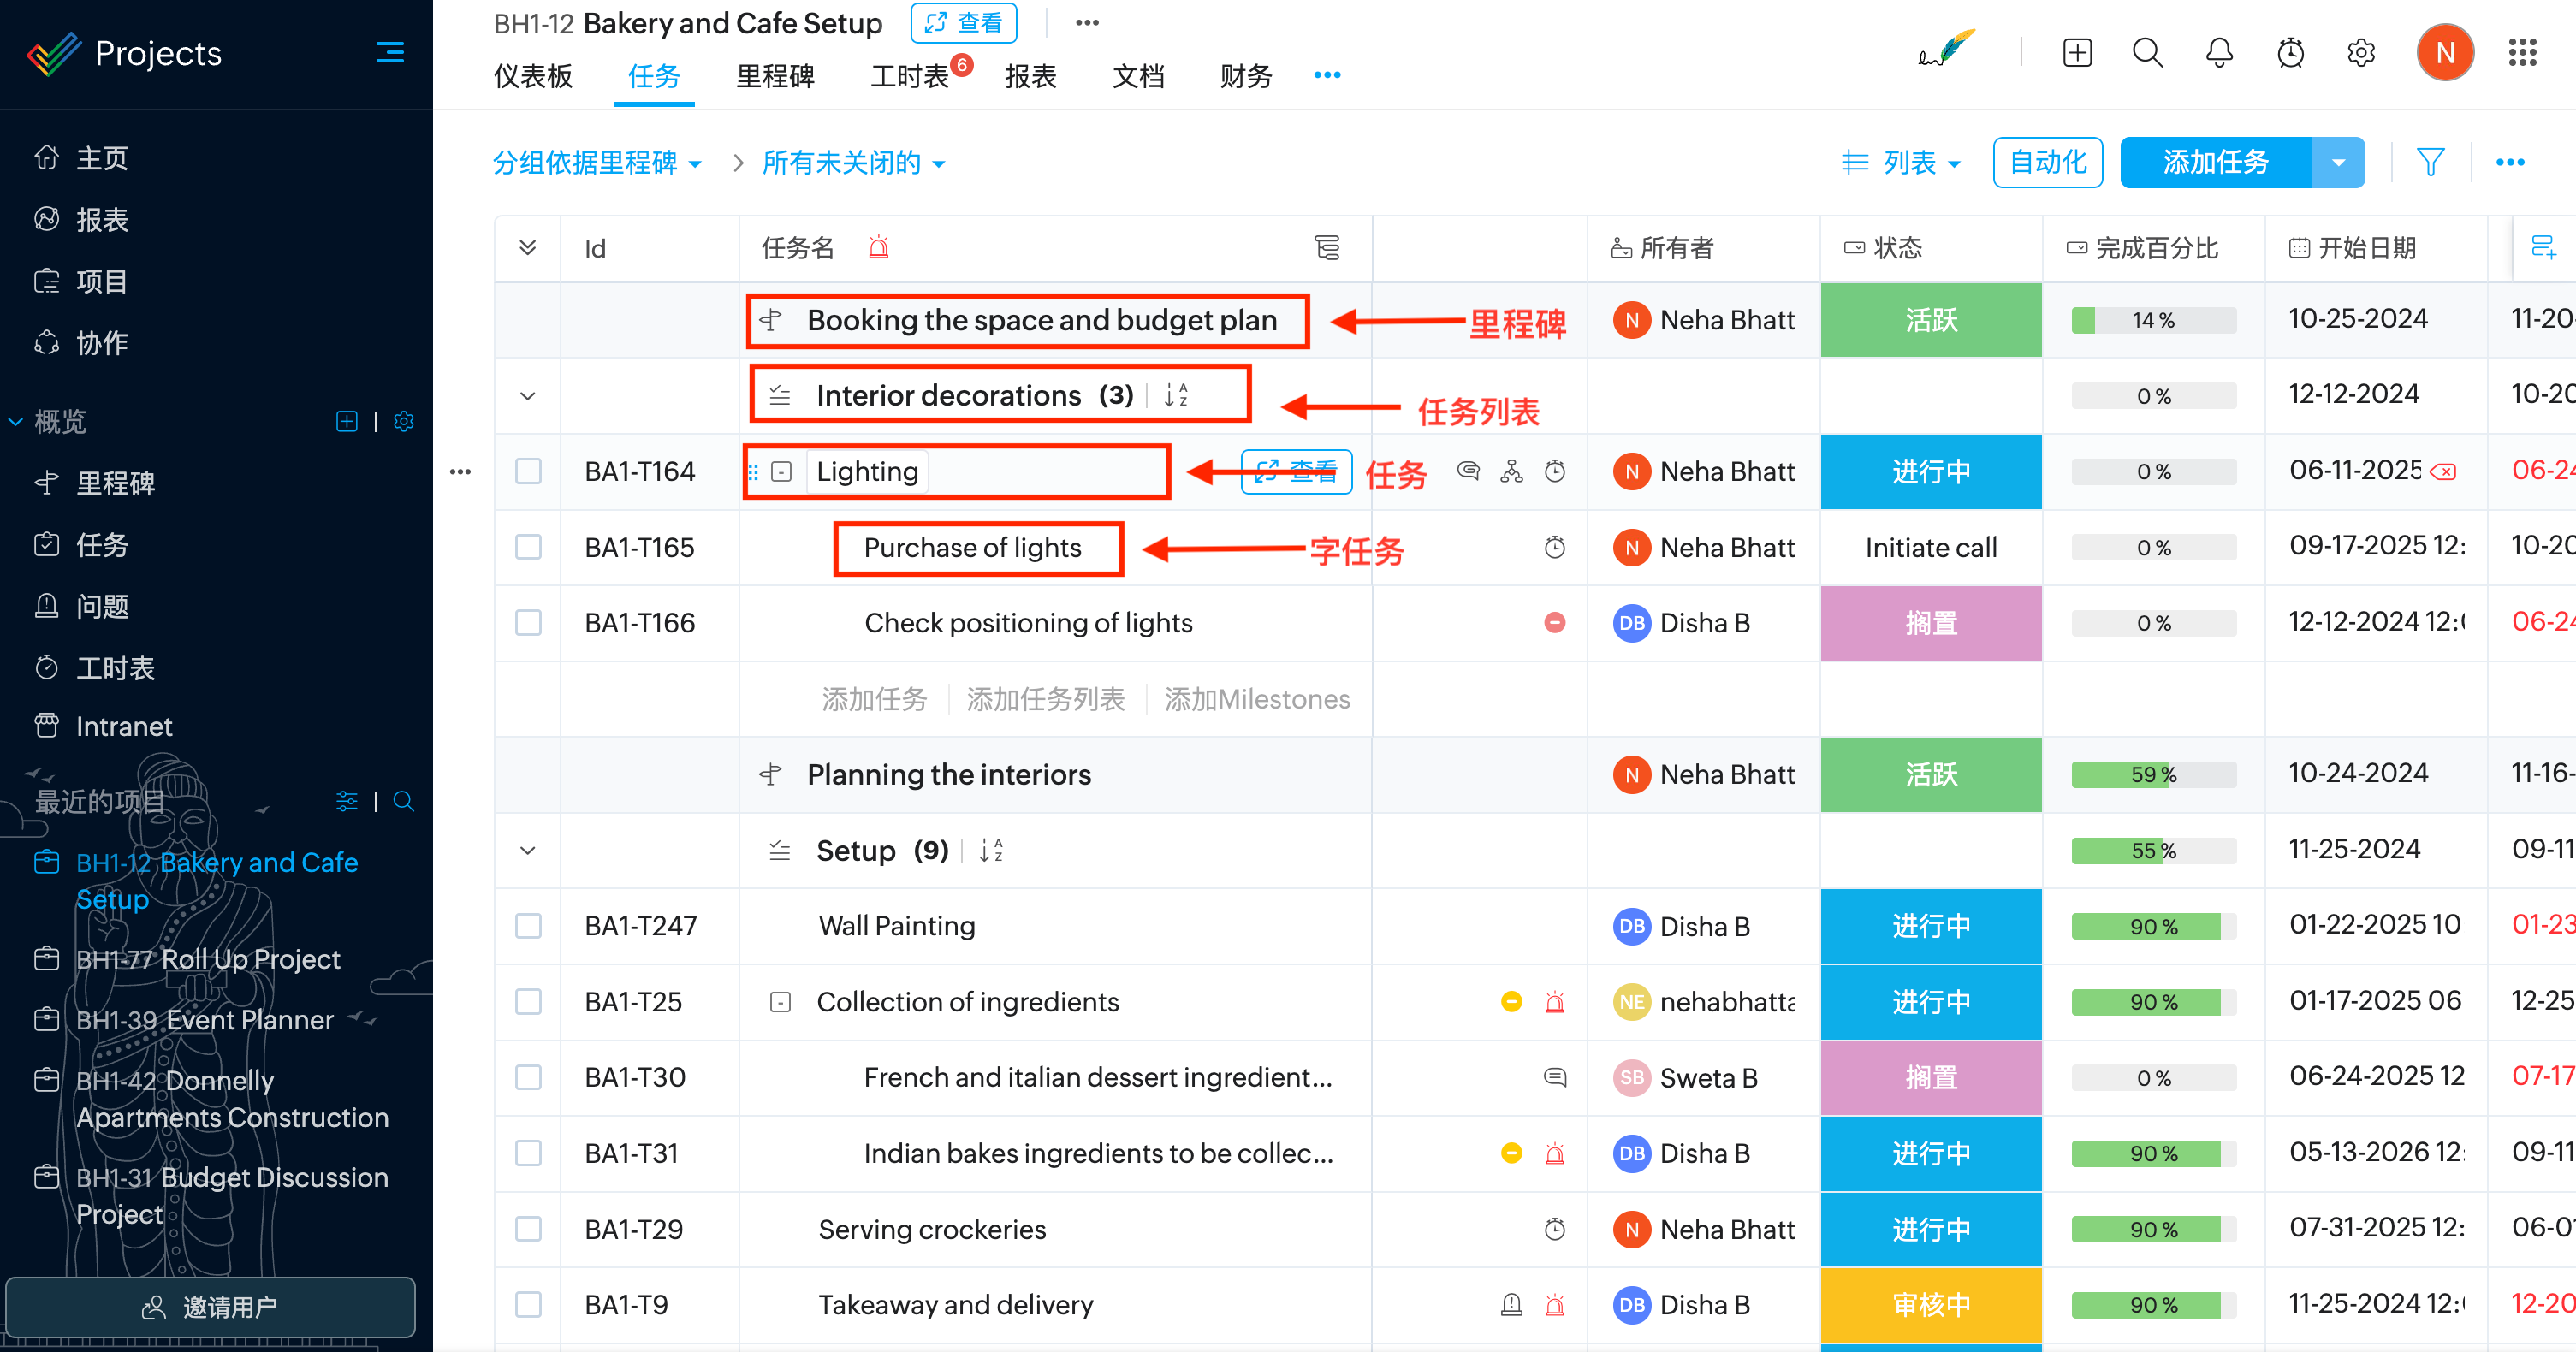Open the filter funnel icon
Screen dimensions: 2576x1352
click(x=2430, y=162)
